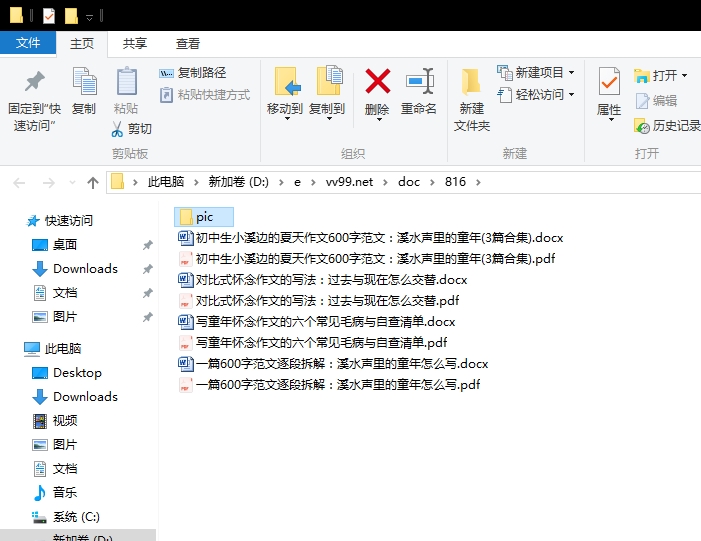The height and width of the screenshot is (541, 701).
Task: Open 音乐 in navigation pane
Action: tap(55, 492)
